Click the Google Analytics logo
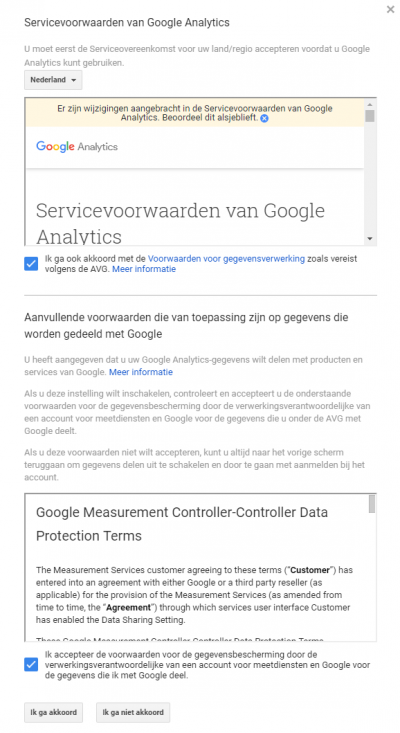Screen dimensions: 400x733 tap(77, 146)
